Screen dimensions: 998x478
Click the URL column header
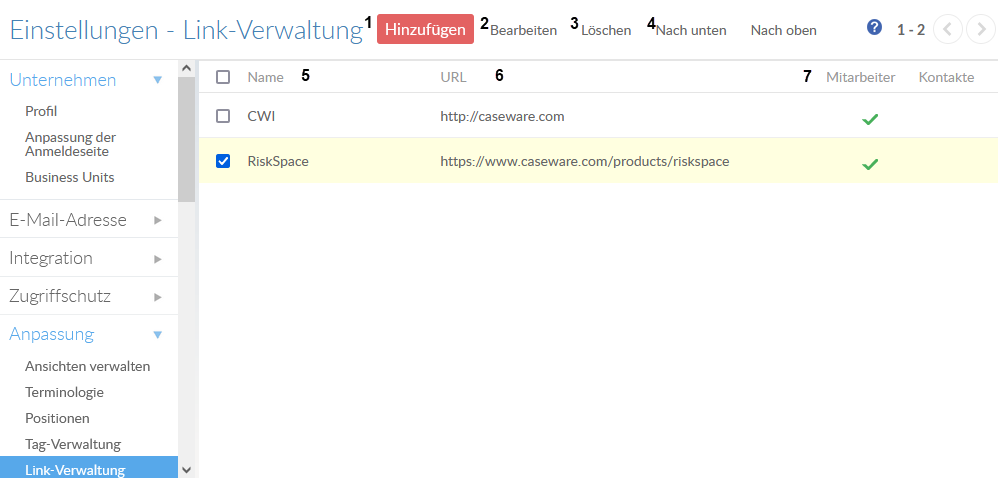pyautogui.click(x=453, y=77)
